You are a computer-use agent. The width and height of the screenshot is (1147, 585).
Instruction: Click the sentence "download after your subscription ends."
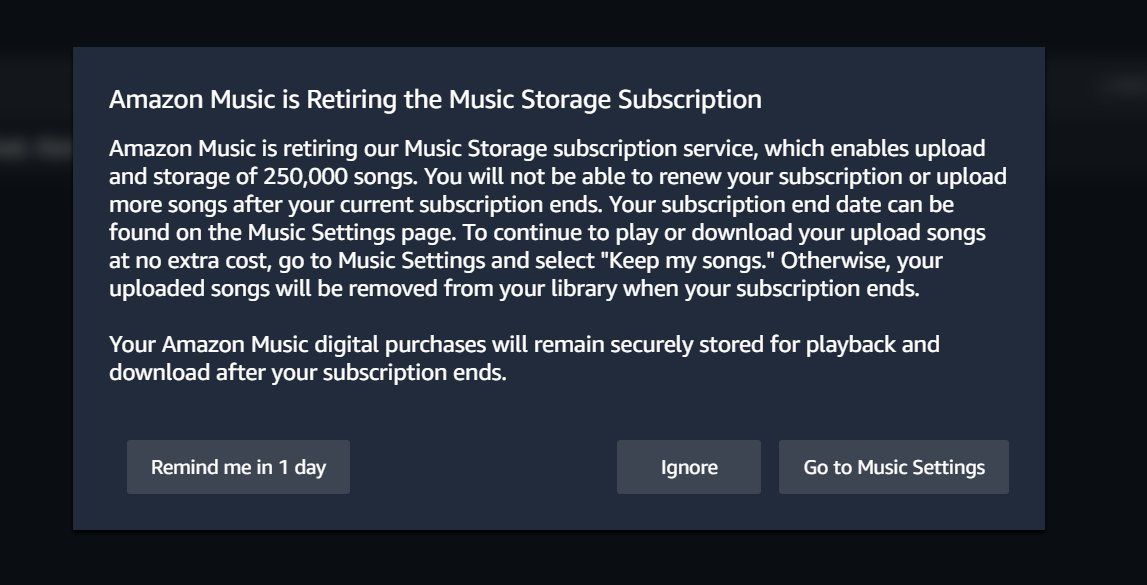[308, 372]
